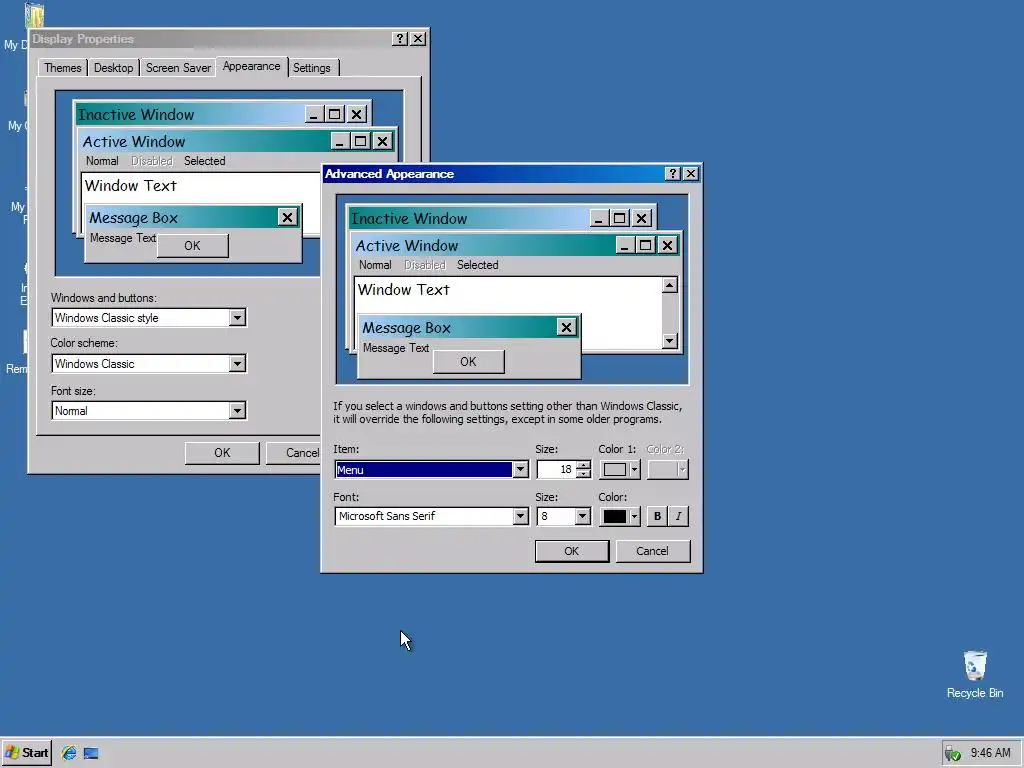Click the Disabled menu item in Advanced Appearance preview
Screen dimensions: 1024x768
424,264
